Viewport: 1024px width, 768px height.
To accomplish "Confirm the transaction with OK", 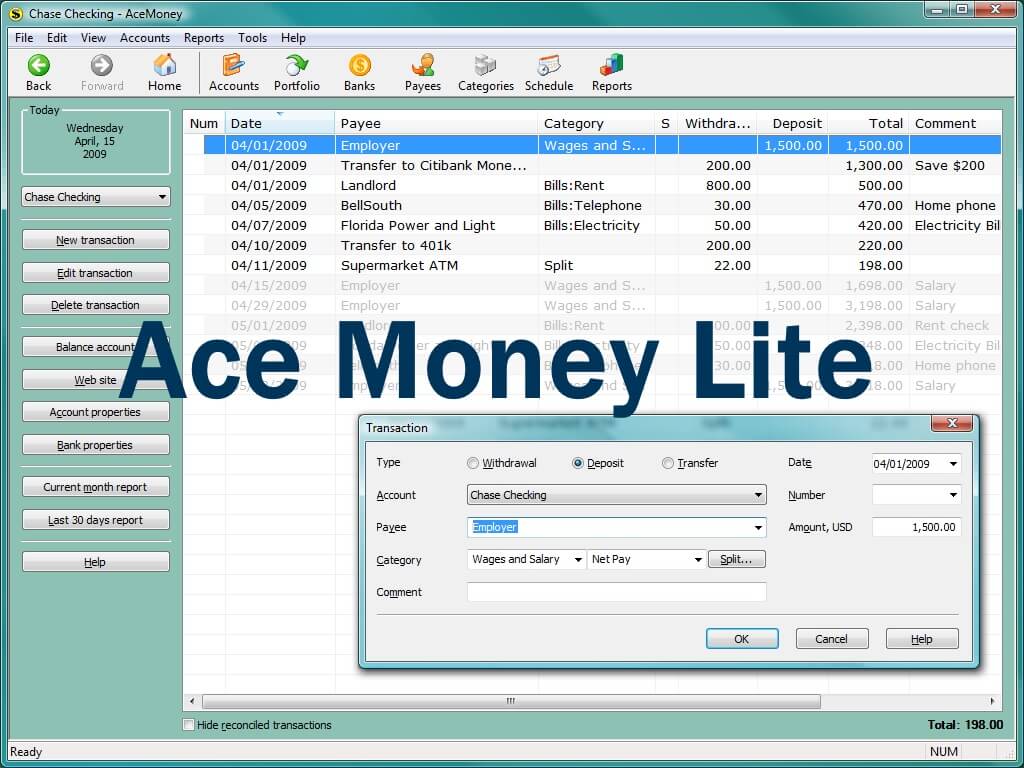I will click(x=742, y=639).
